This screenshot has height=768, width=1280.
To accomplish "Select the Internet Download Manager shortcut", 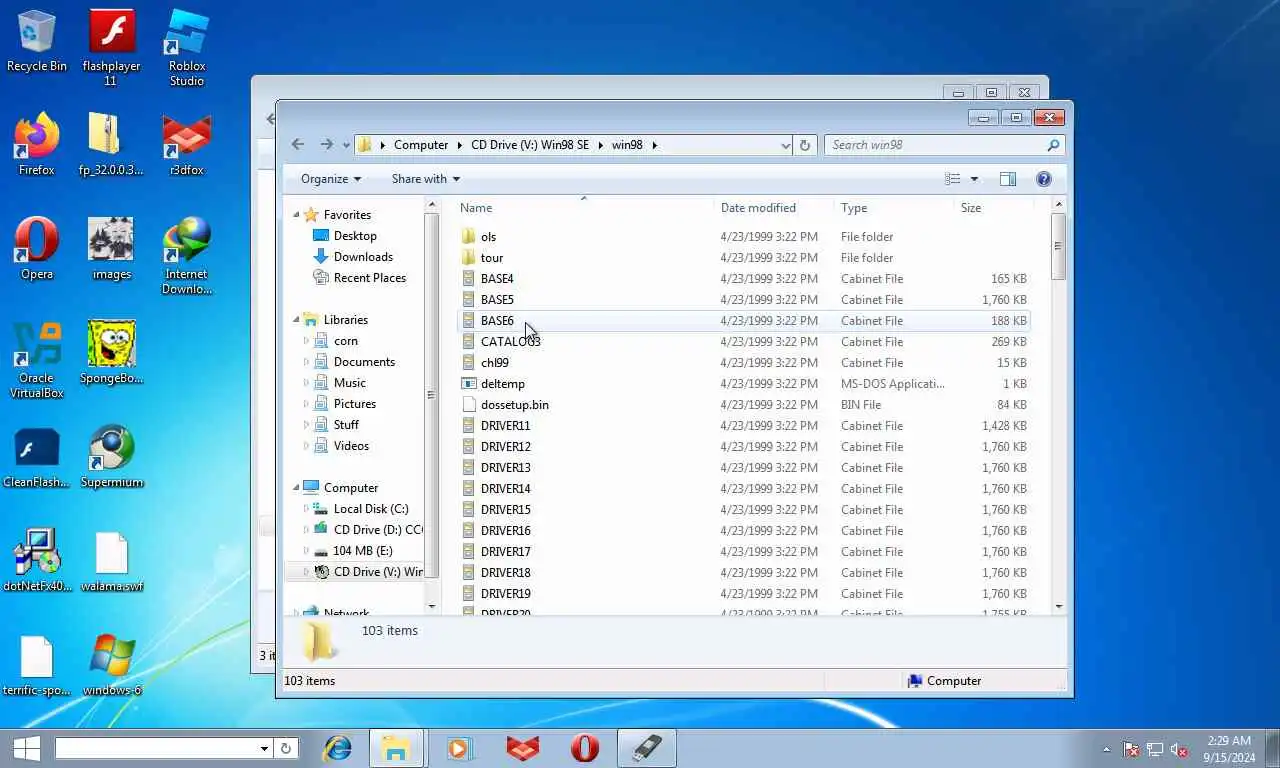I will coord(186,255).
